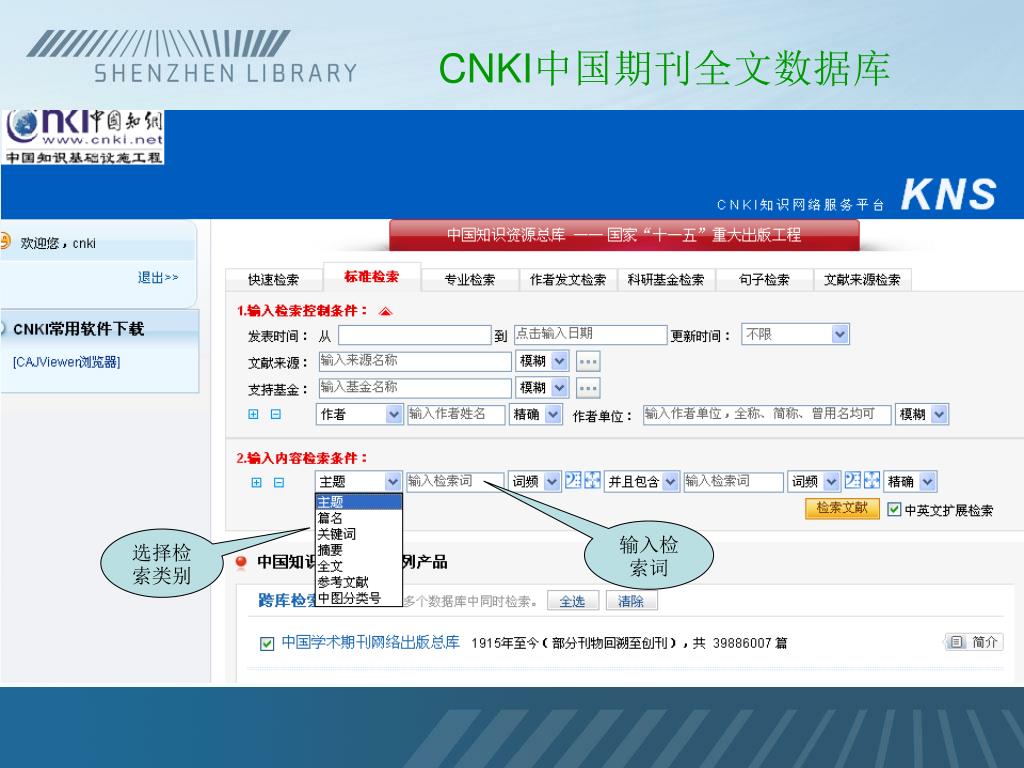Click the 清除 button

[x=632, y=601]
